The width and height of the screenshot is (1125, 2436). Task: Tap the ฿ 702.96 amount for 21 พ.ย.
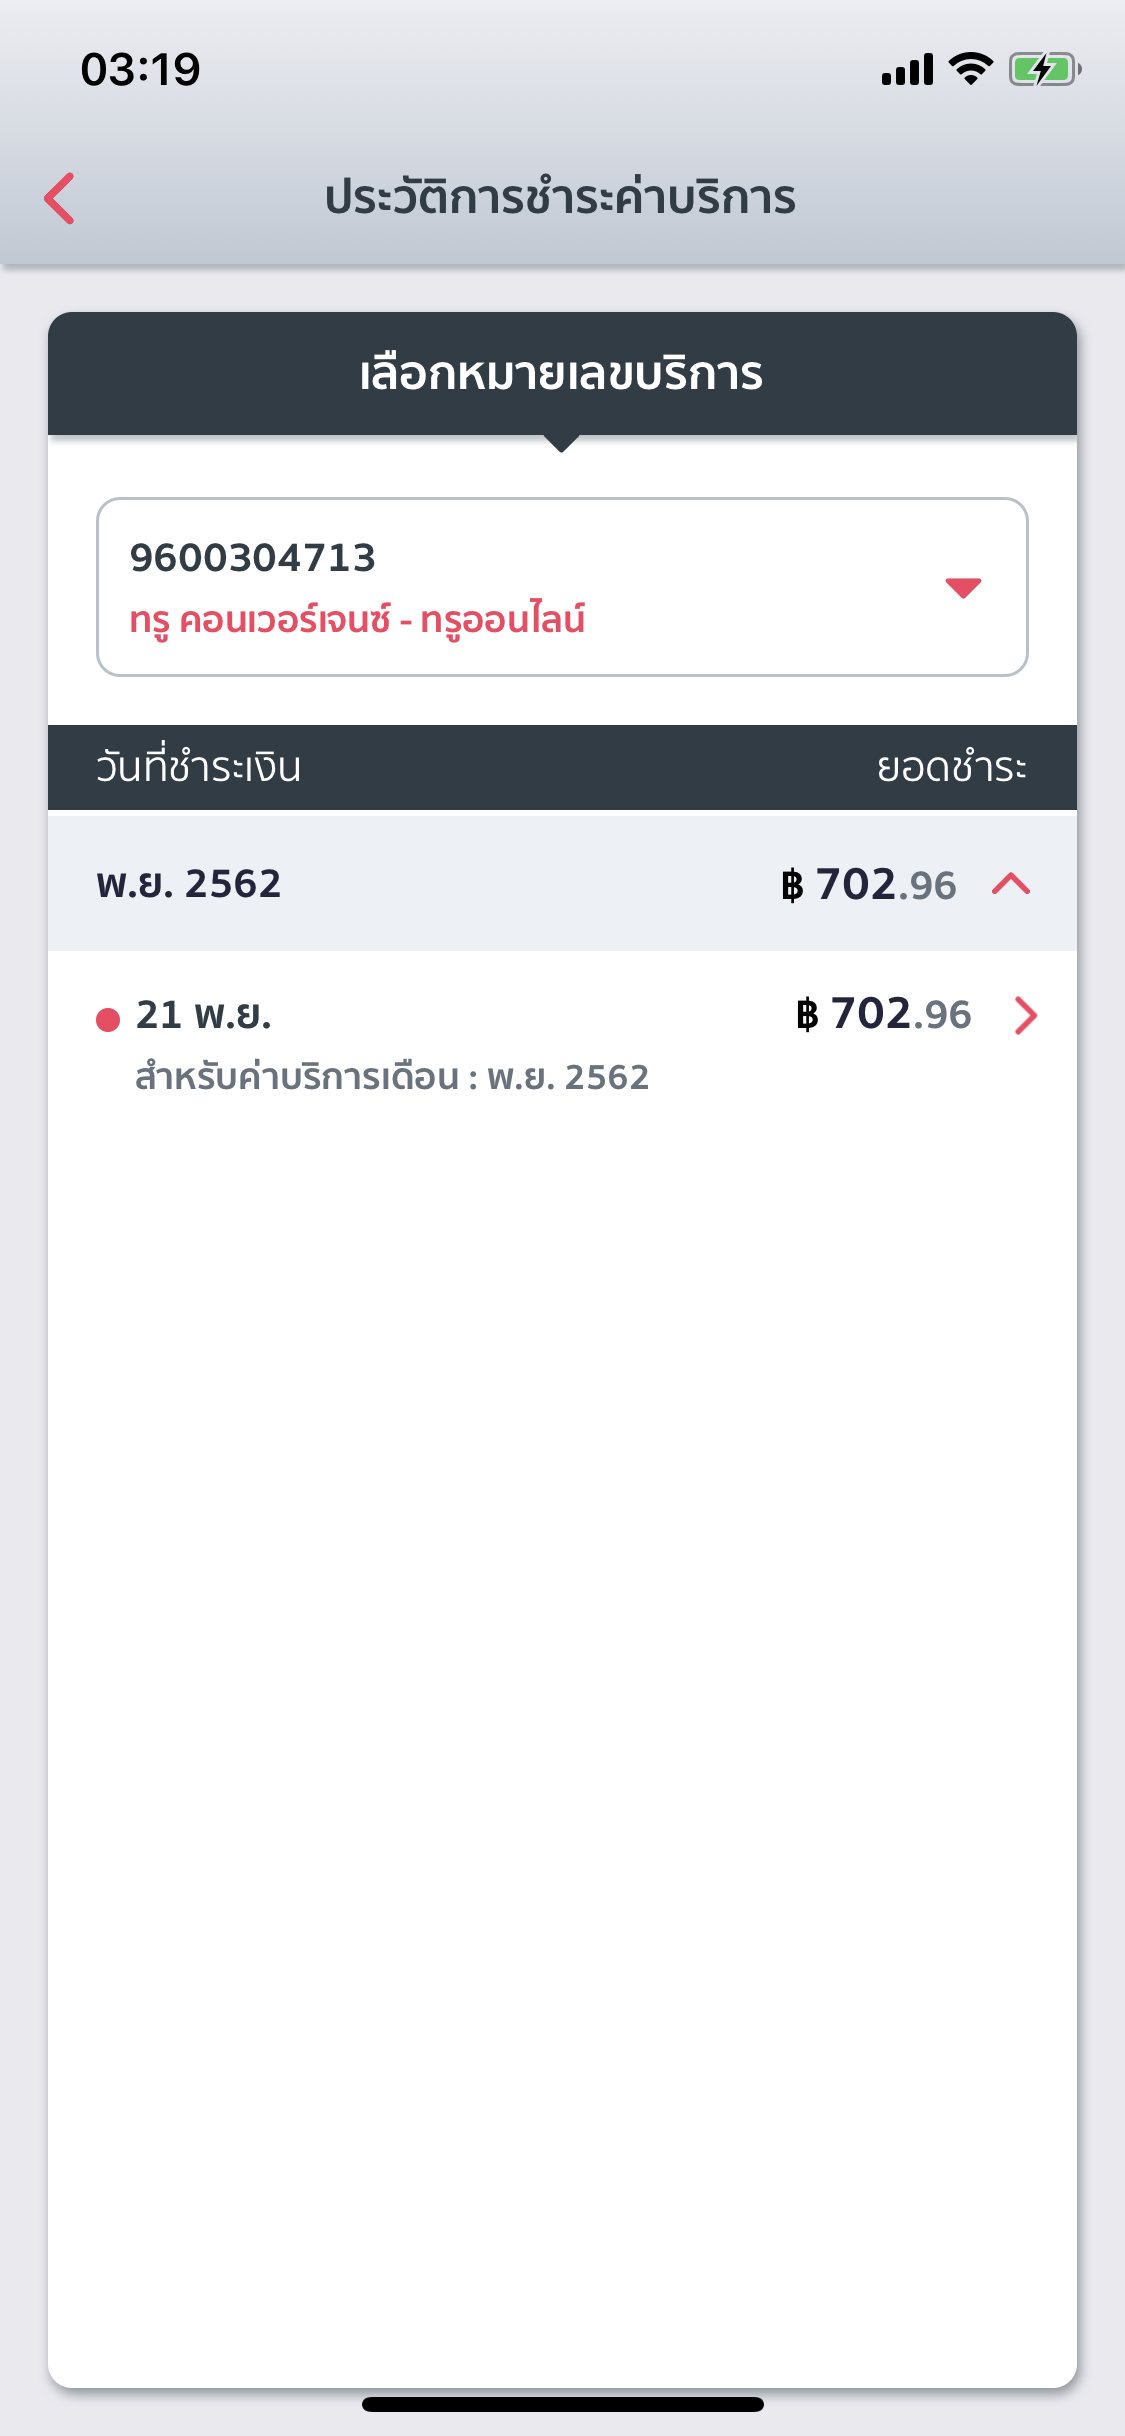(x=884, y=1014)
